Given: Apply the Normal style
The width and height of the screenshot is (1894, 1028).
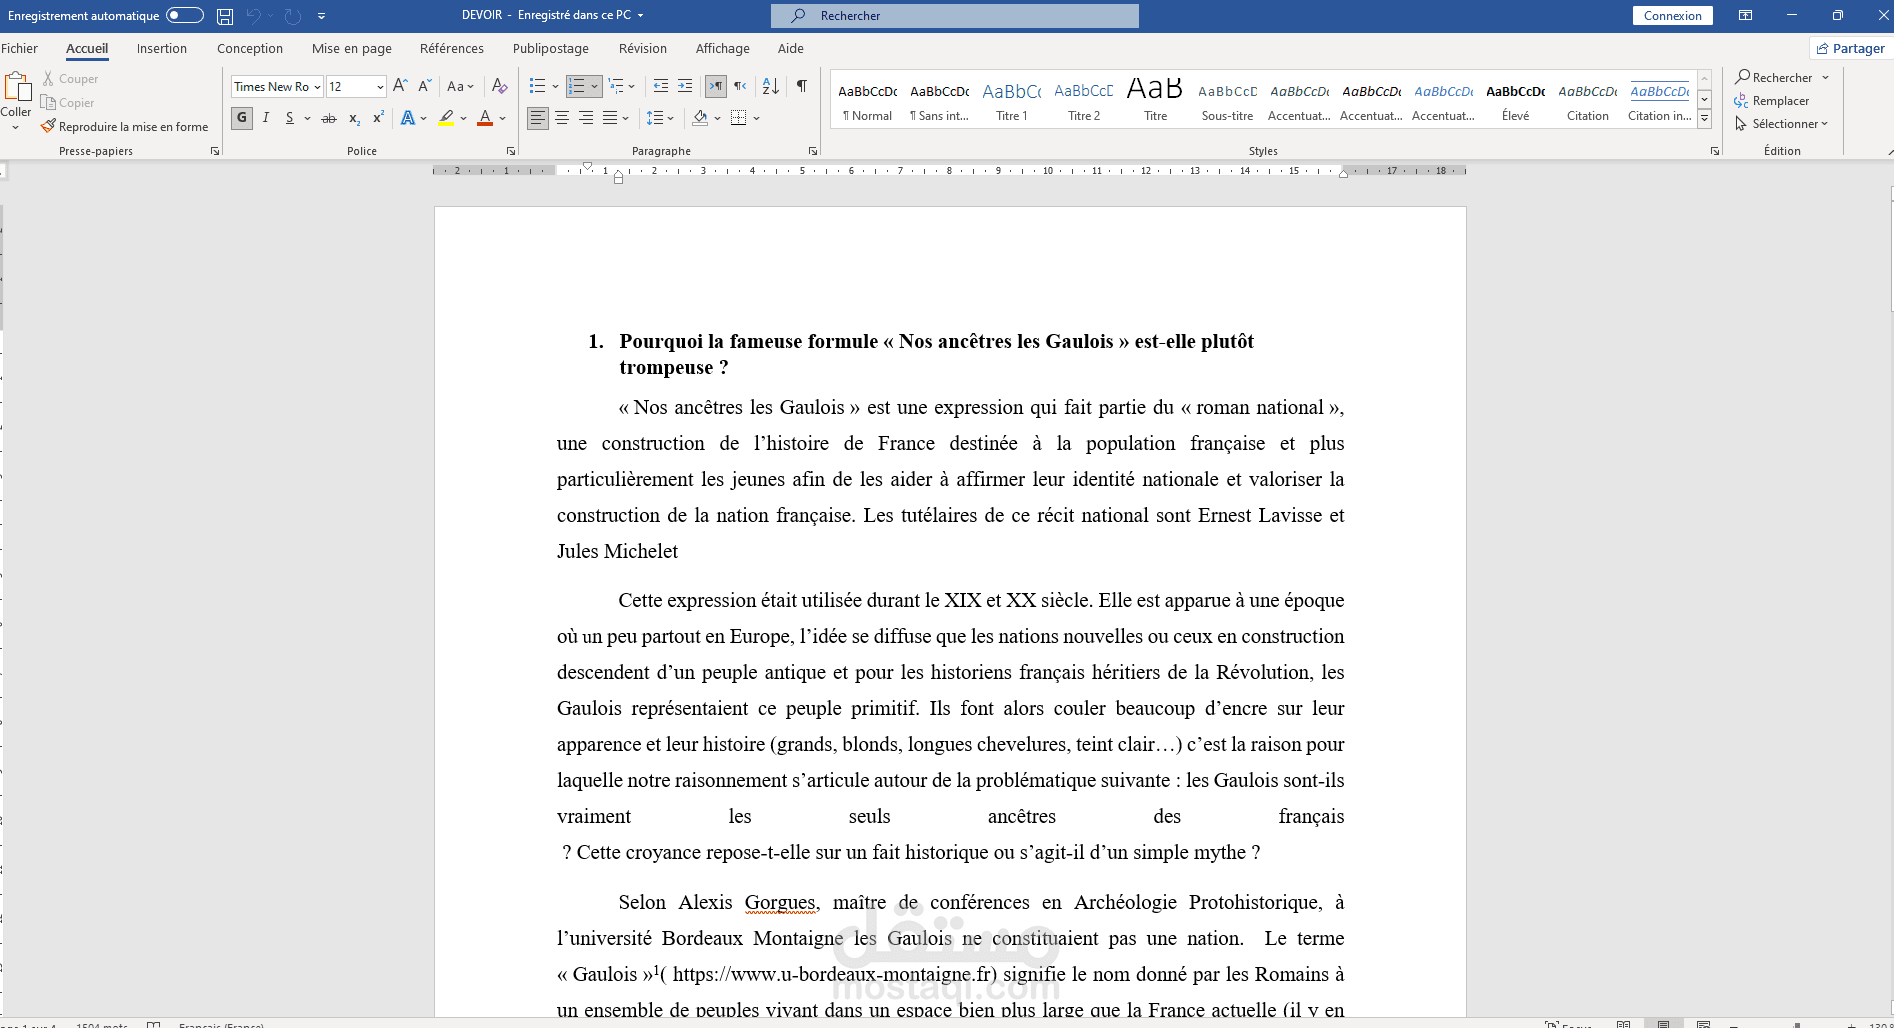Looking at the screenshot, I should [x=868, y=101].
